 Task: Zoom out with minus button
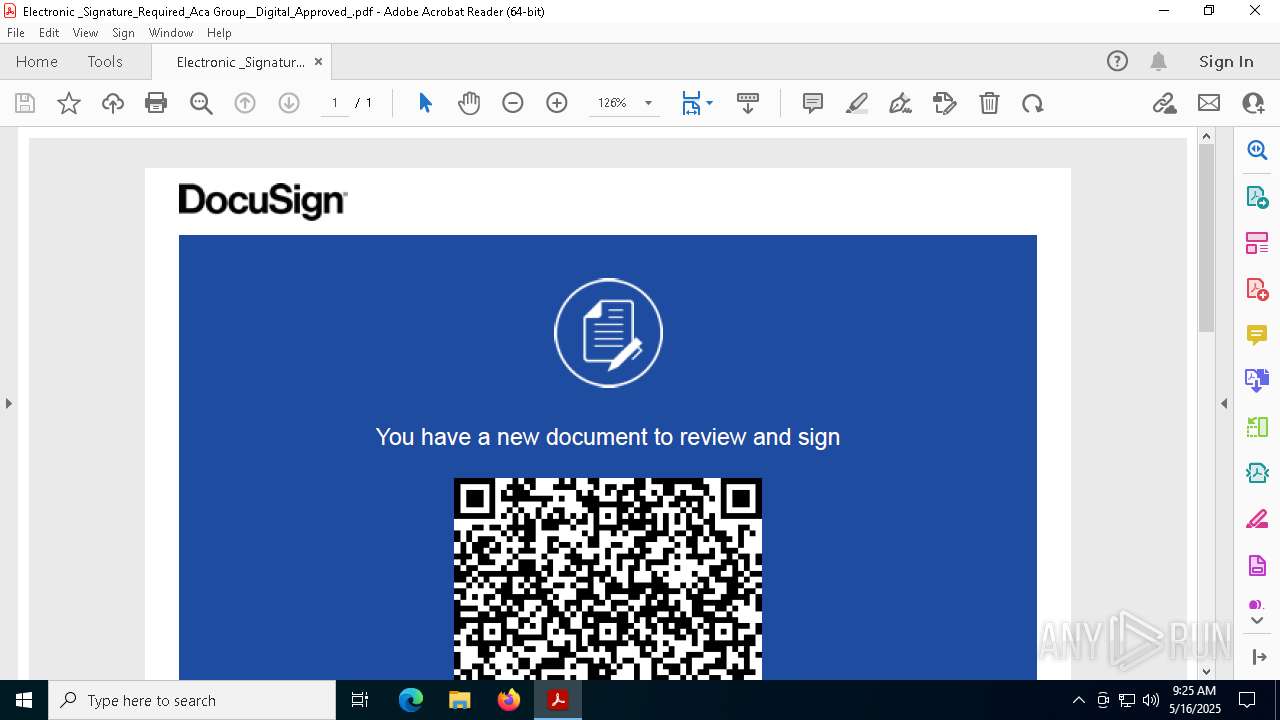513,103
